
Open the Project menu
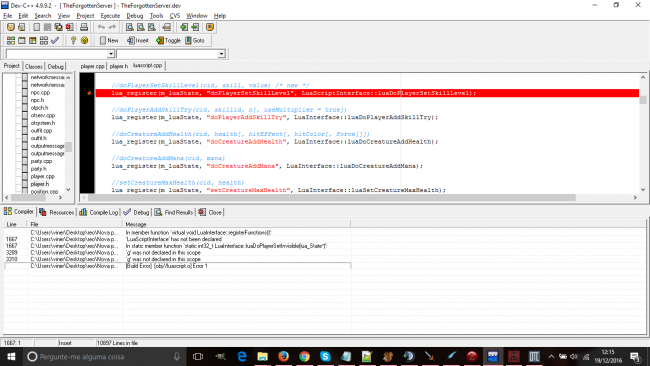point(85,16)
